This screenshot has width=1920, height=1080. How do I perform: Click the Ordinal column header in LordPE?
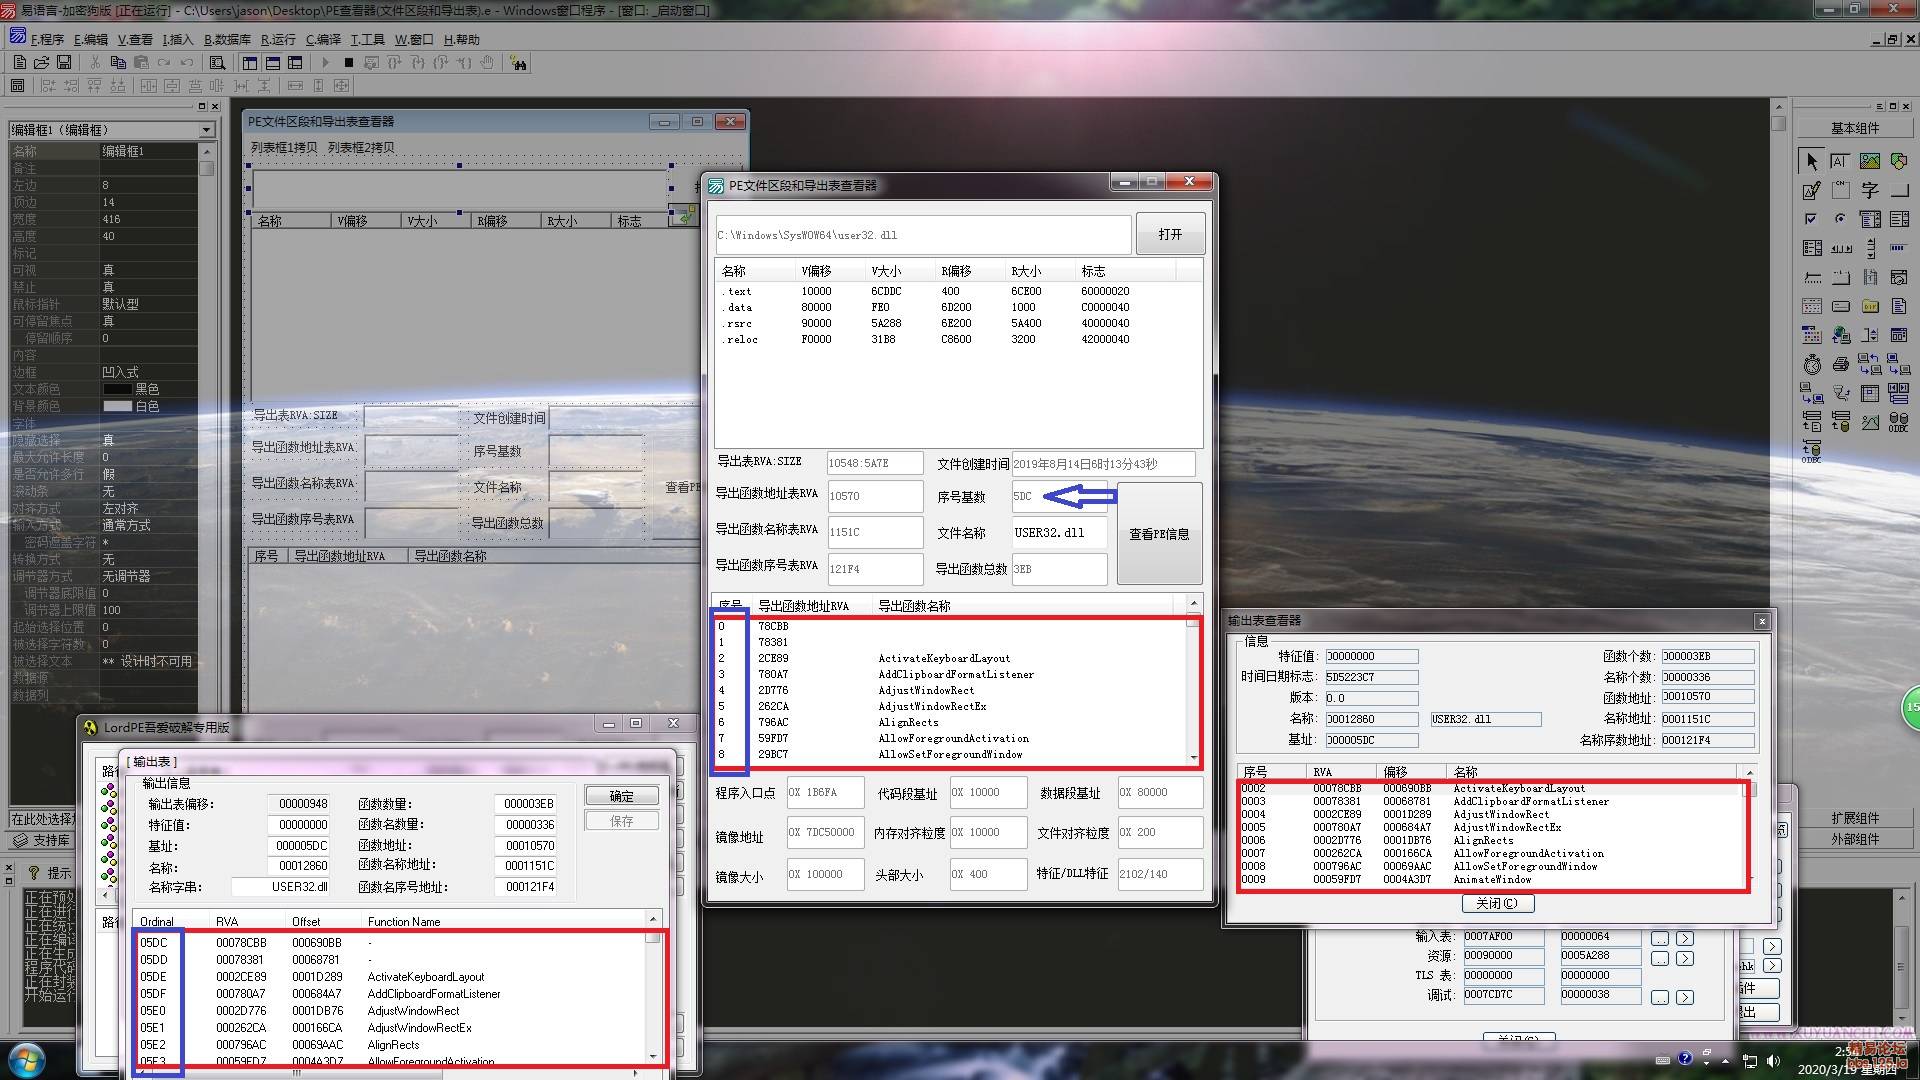coord(171,921)
